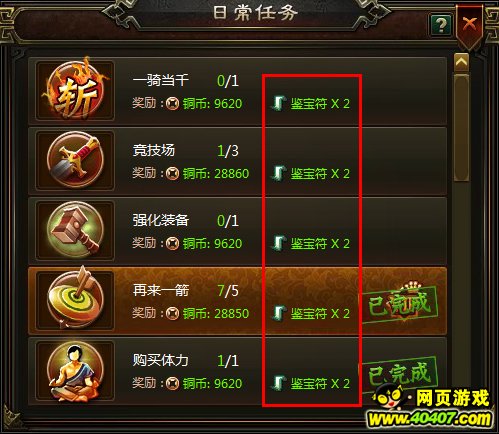Click the 购买体力 meditating monk icon
Viewport: 499px width, 434px height.
75,372
